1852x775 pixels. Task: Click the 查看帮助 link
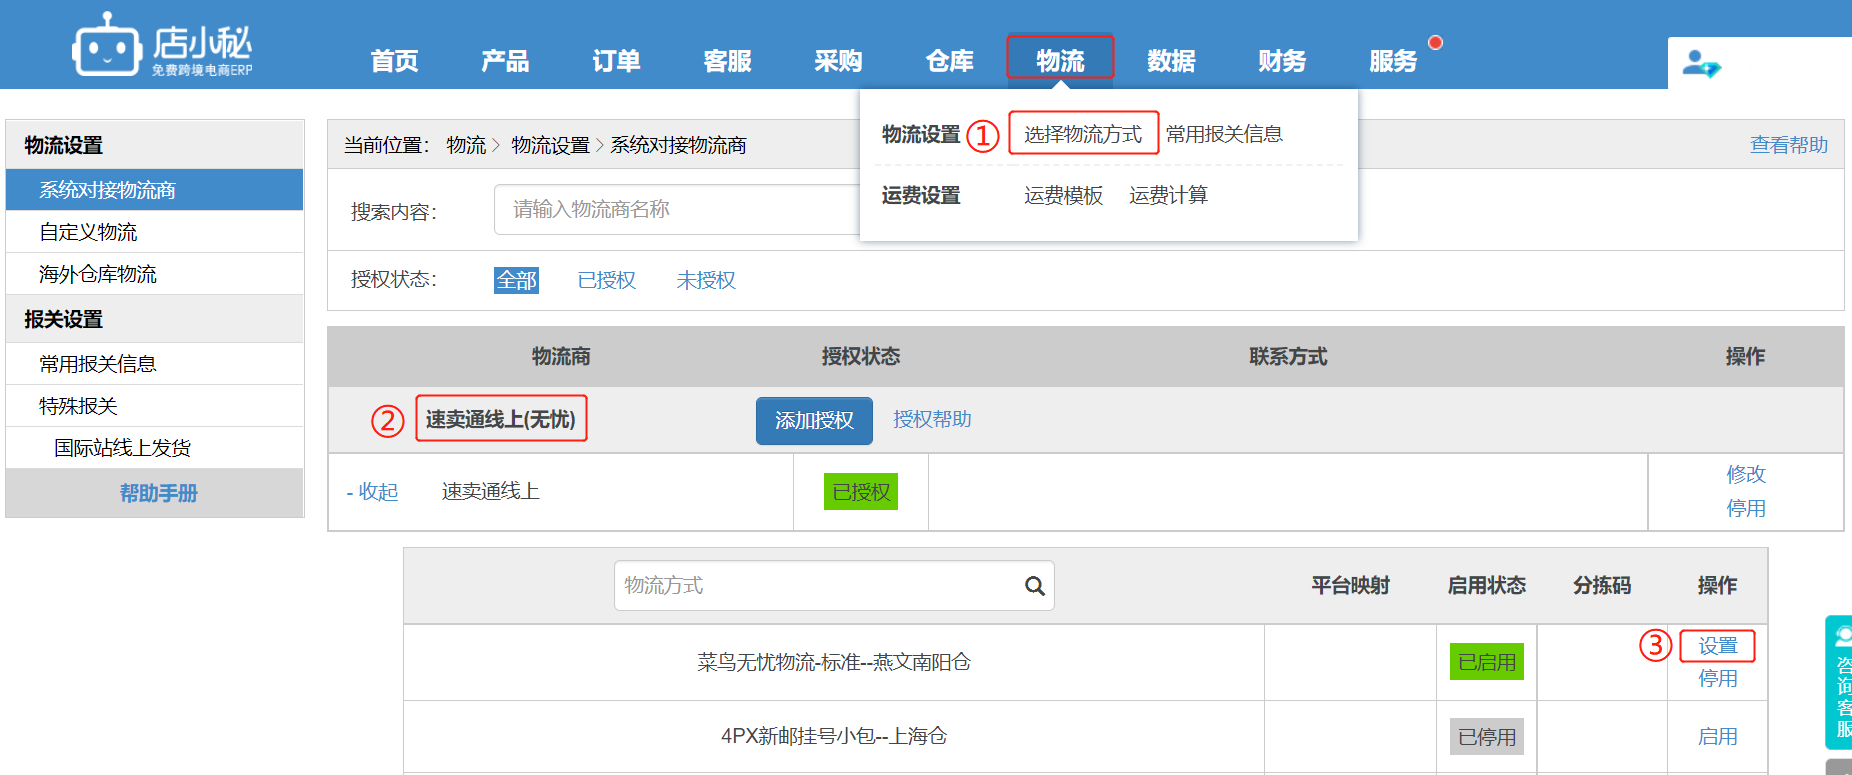point(1788,145)
